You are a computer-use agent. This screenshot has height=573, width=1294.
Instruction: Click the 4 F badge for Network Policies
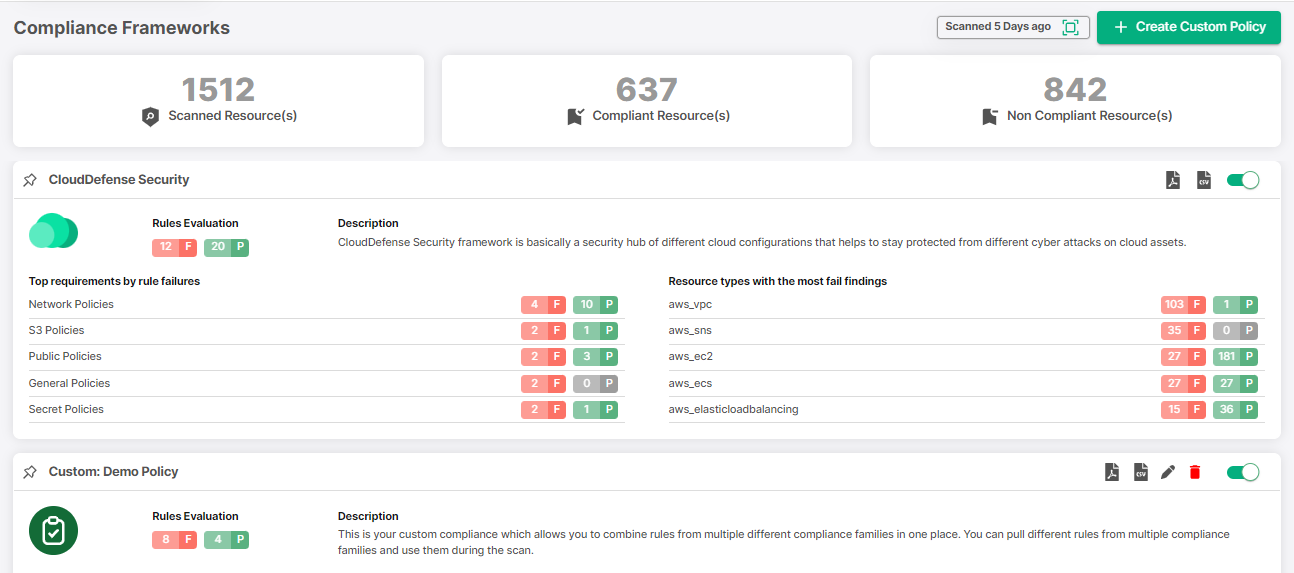(x=543, y=305)
